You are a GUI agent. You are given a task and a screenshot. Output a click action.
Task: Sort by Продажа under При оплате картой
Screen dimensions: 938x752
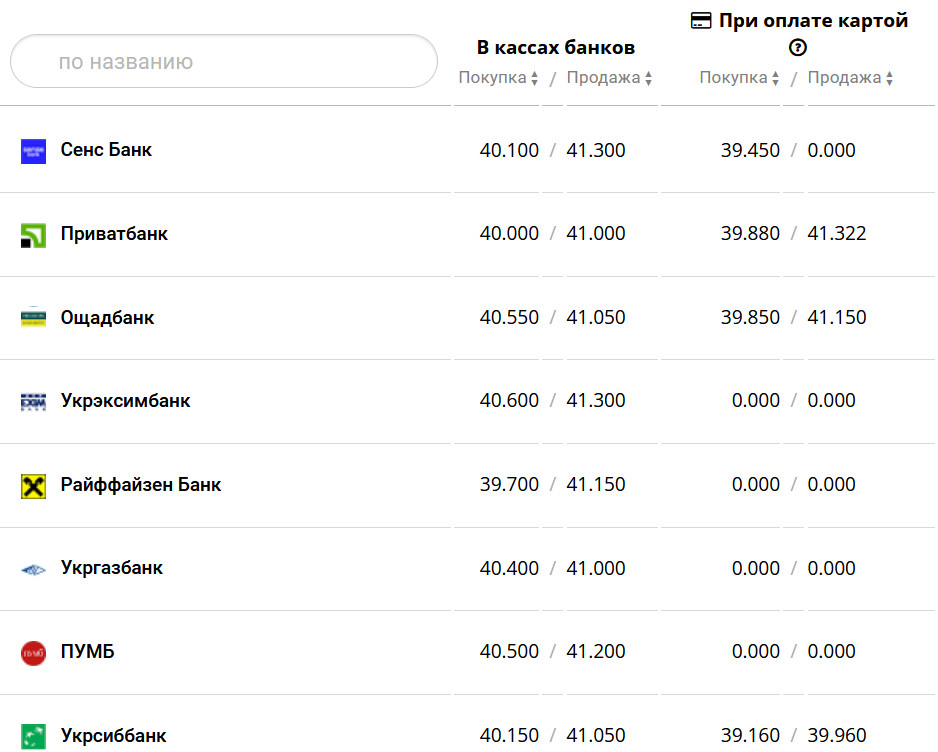tap(850, 78)
